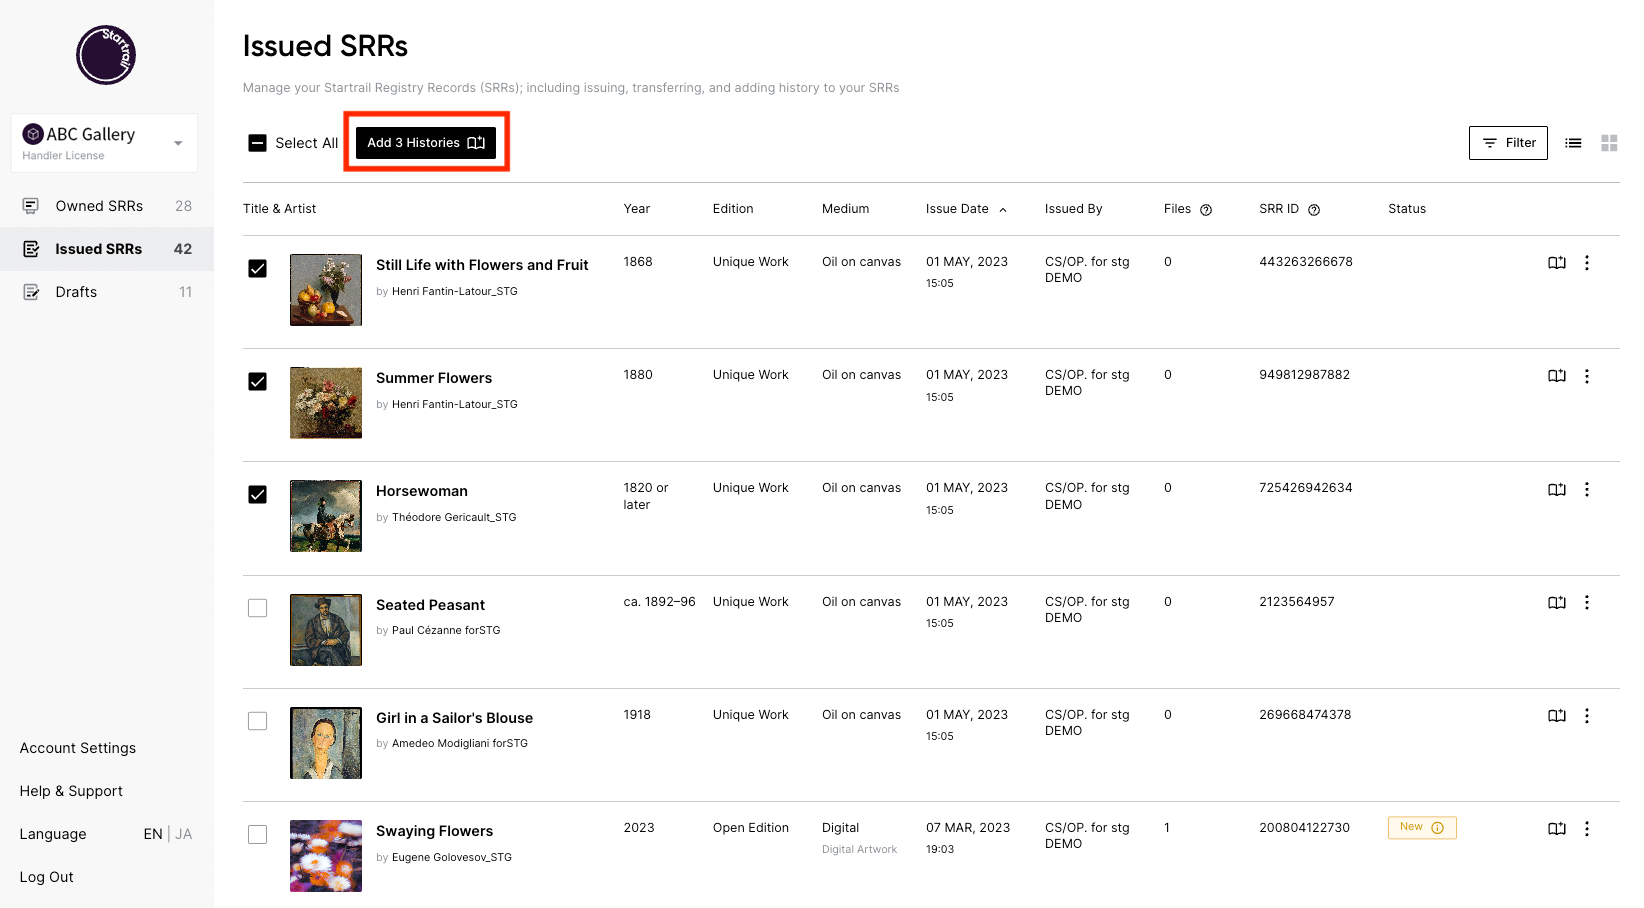This screenshot has height=908, width=1644.
Task: Click the New status badge
Action: (1422, 828)
